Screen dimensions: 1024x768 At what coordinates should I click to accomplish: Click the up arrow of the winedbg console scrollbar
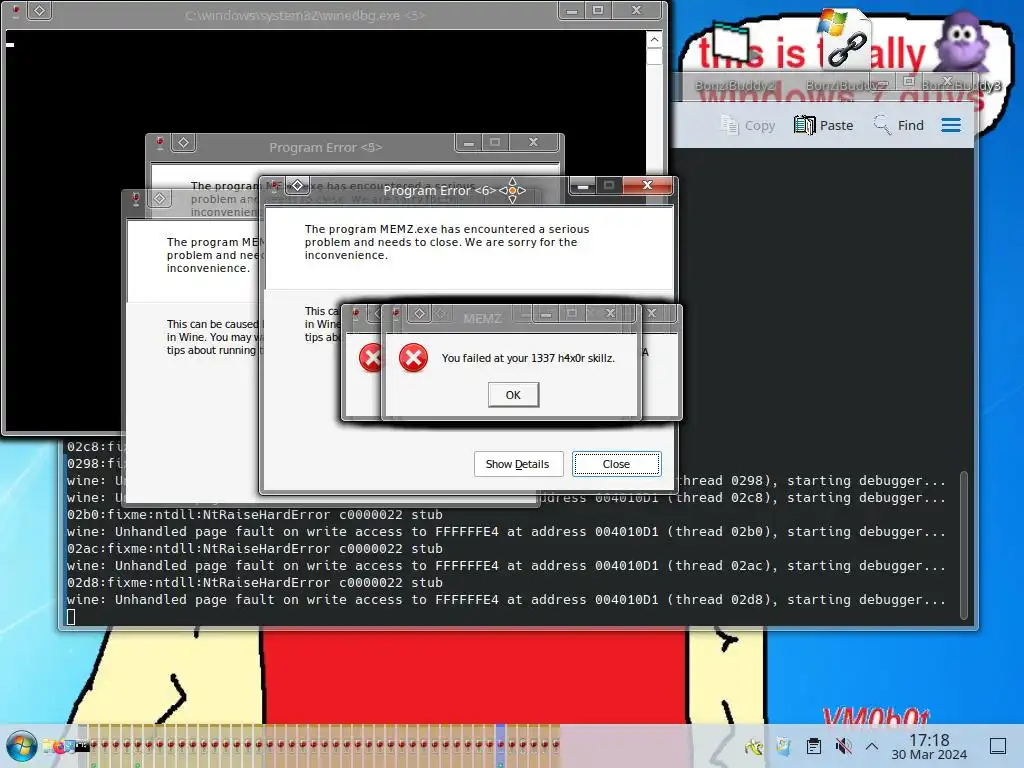coord(654,40)
